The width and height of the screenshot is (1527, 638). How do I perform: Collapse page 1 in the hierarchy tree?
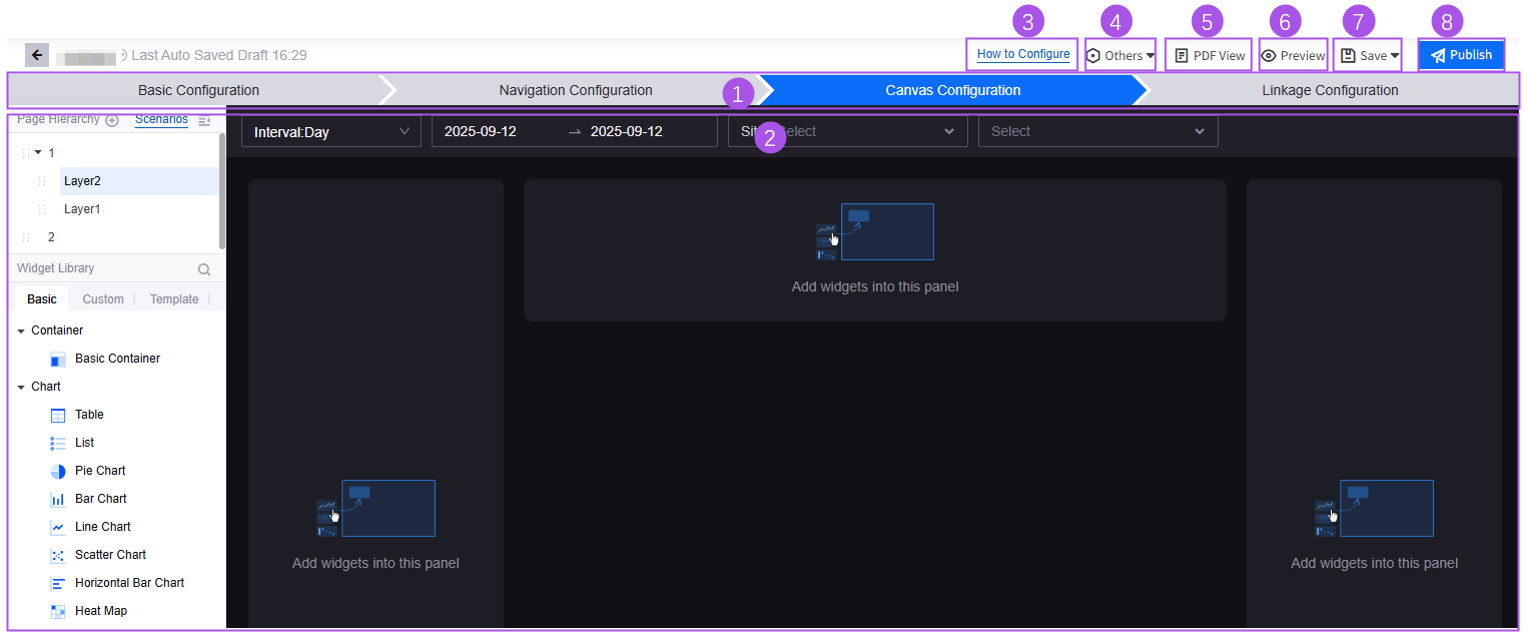(x=38, y=153)
